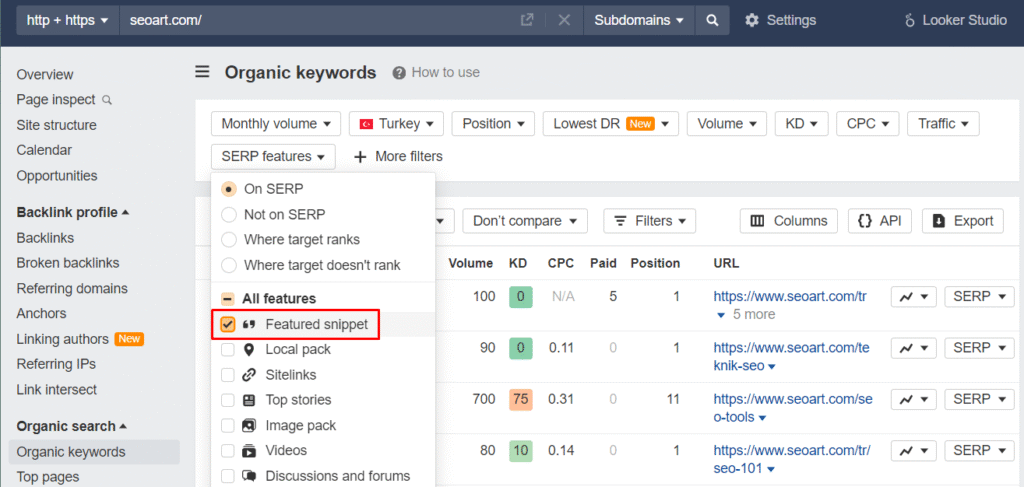Collapse the Organic search section
The height and width of the screenshot is (487, 1024).
point(72,426)
